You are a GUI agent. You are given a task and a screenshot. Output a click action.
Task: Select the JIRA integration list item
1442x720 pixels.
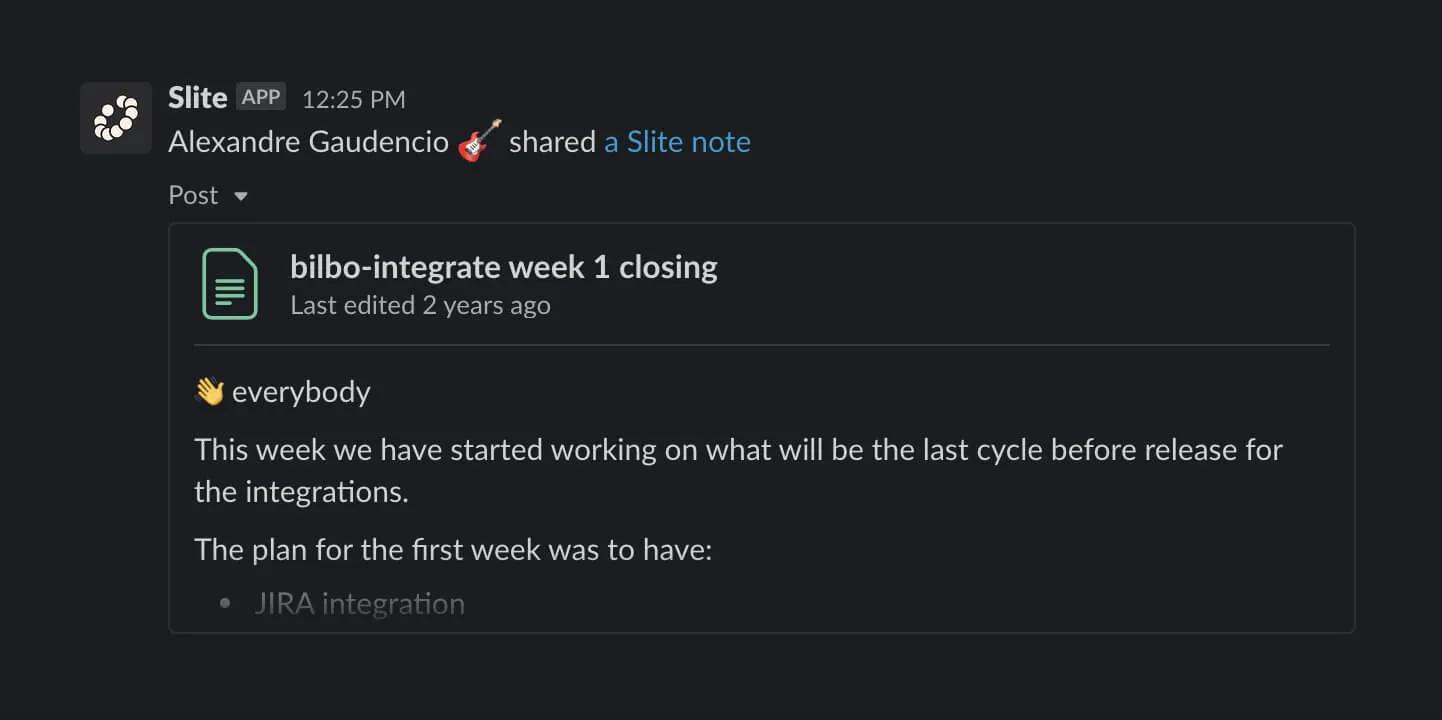360,603
